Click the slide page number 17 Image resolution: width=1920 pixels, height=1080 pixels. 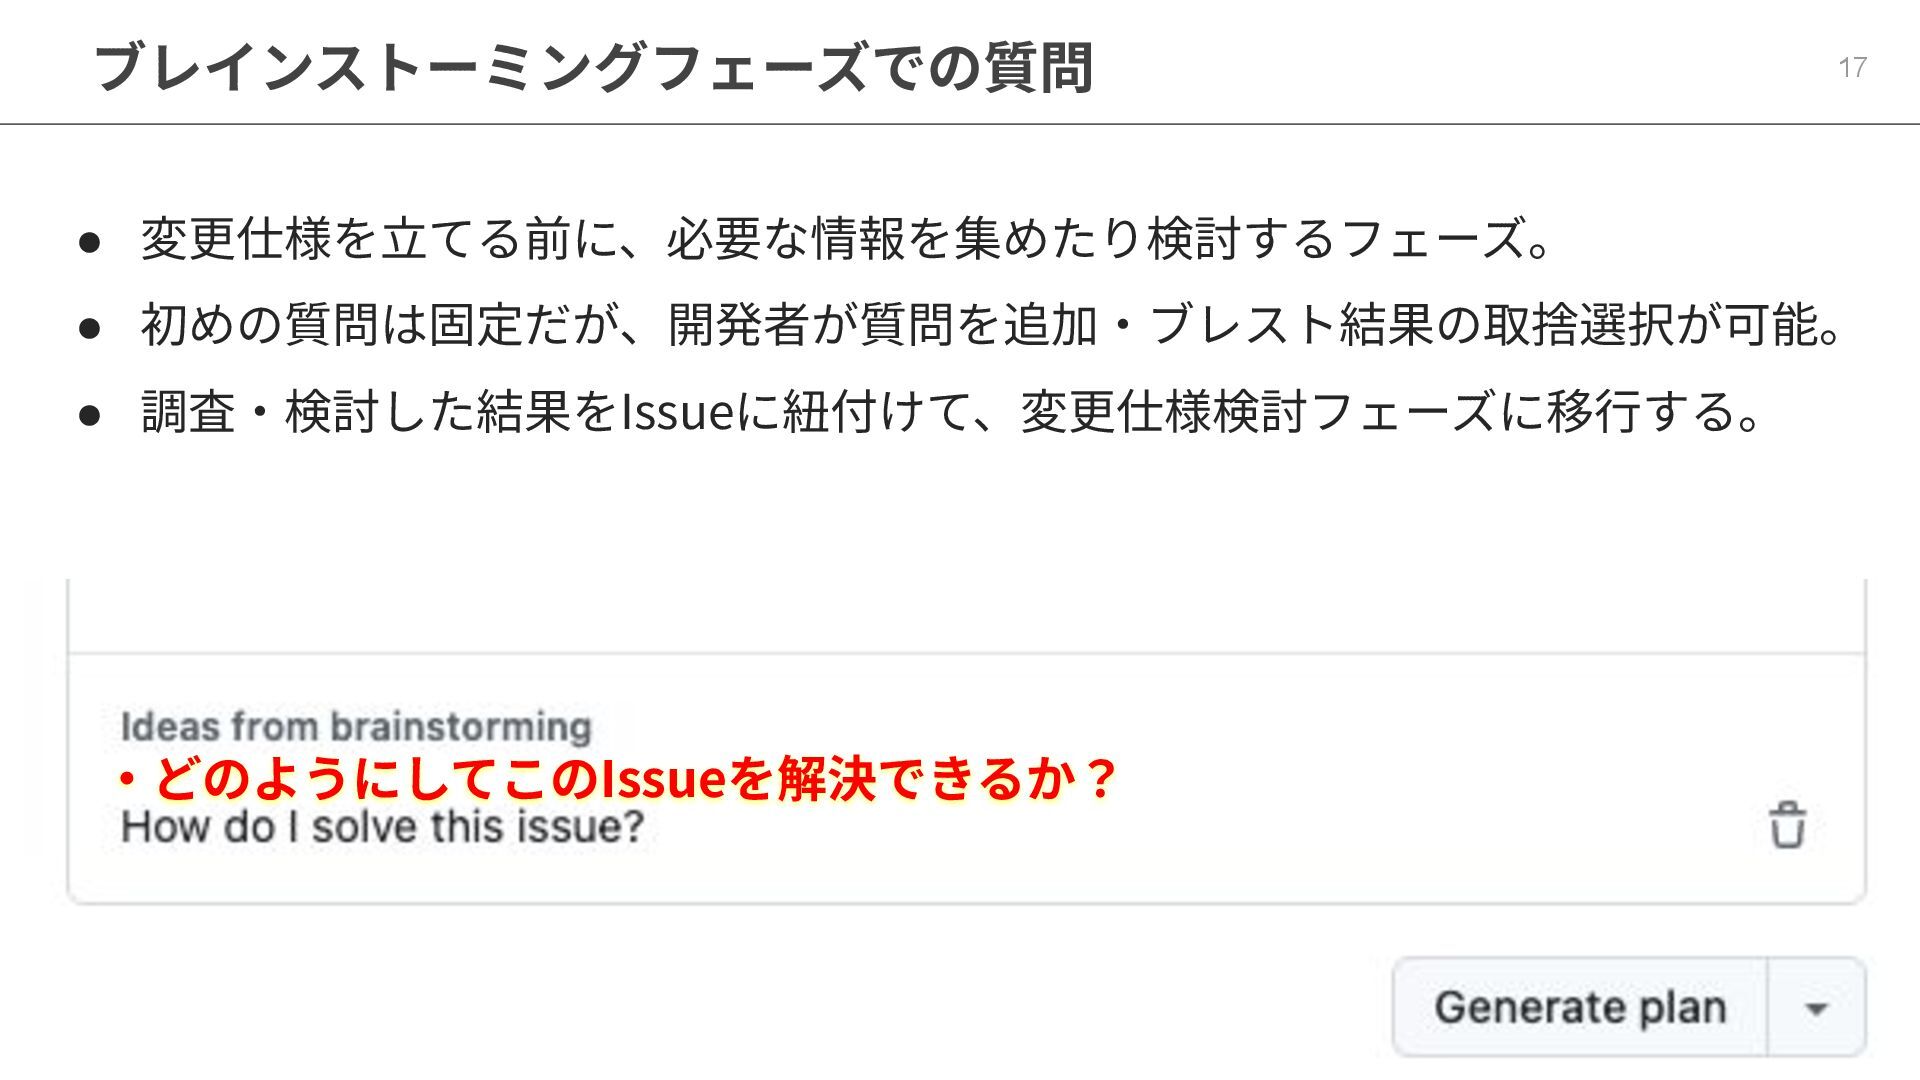click(x=1852, y=67)
